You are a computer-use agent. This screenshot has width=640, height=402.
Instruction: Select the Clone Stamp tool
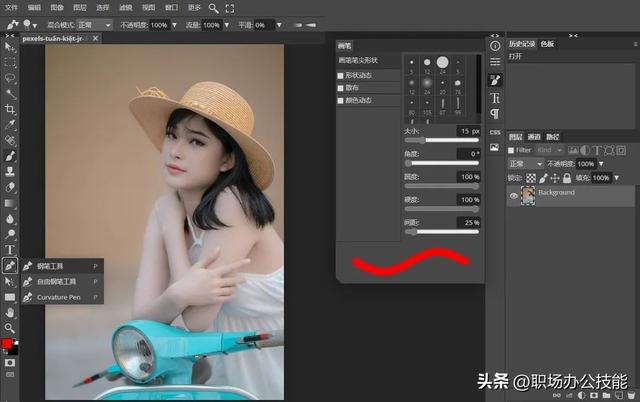pyautogui.click(x=10, y=171)
